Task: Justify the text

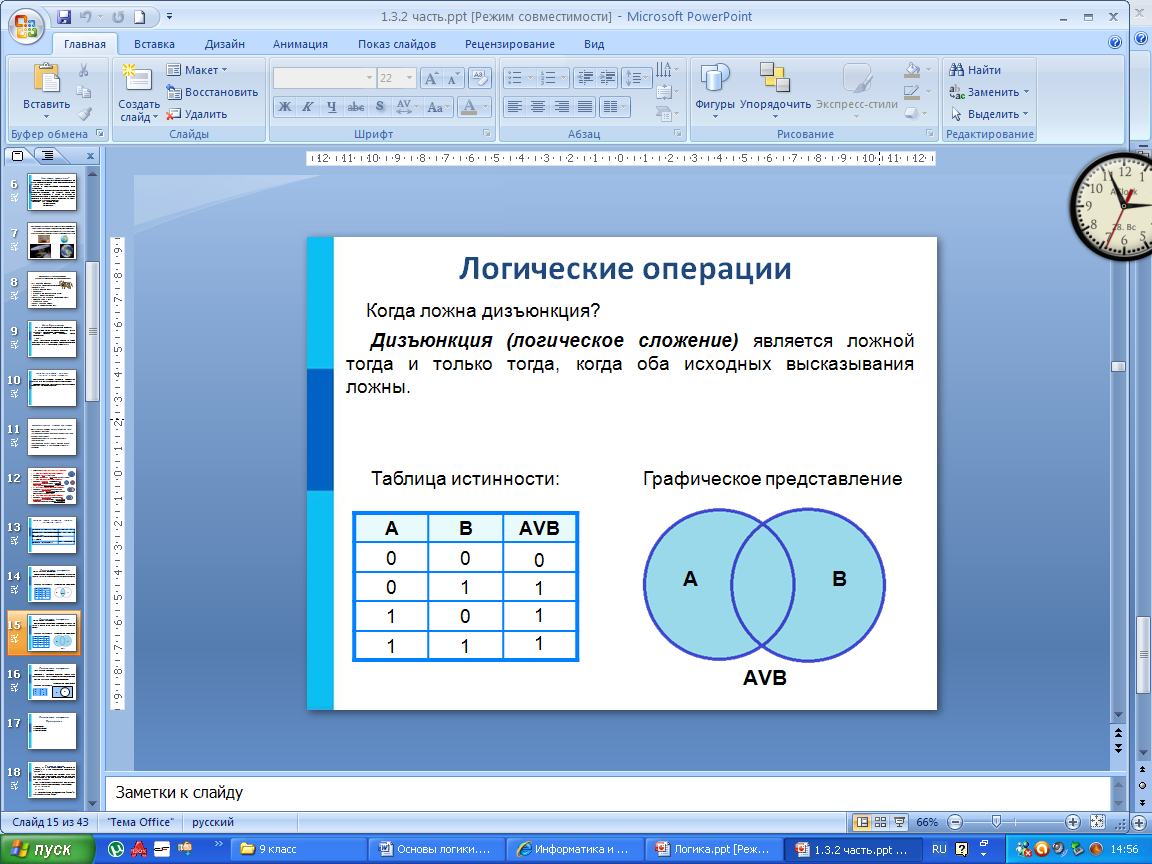Action: coord(585,107)
